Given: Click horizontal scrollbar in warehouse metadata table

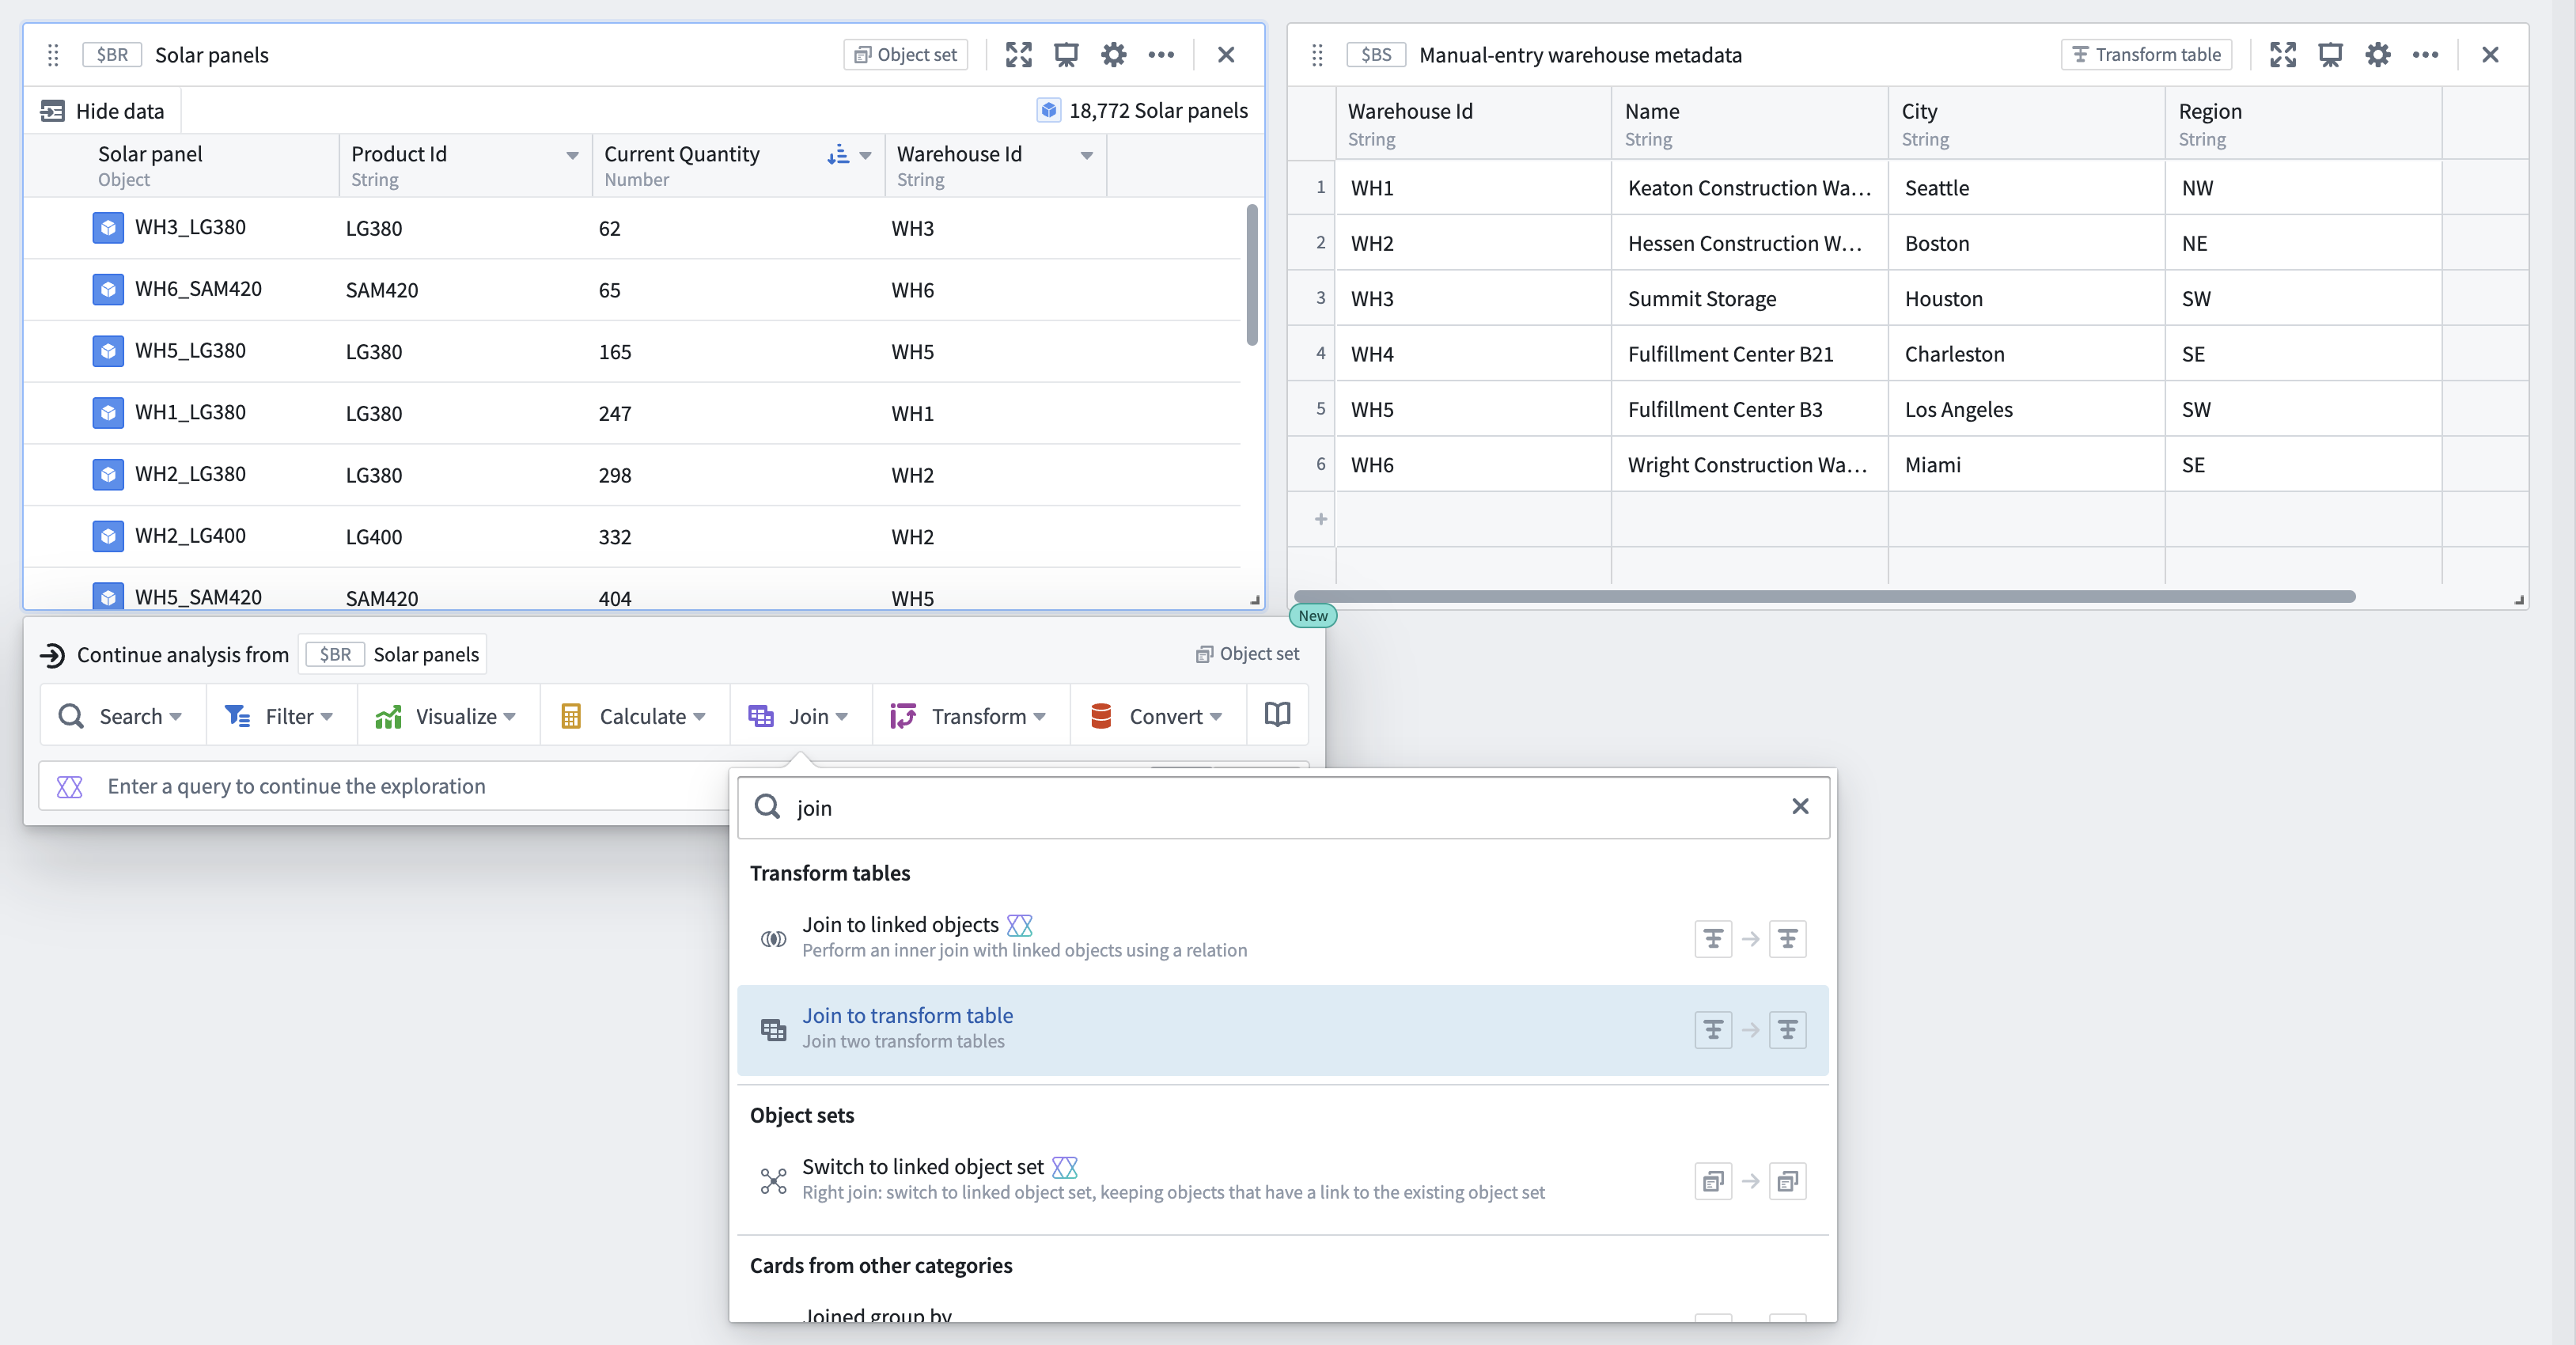Looking at the screenshot, I should 1825,597.
